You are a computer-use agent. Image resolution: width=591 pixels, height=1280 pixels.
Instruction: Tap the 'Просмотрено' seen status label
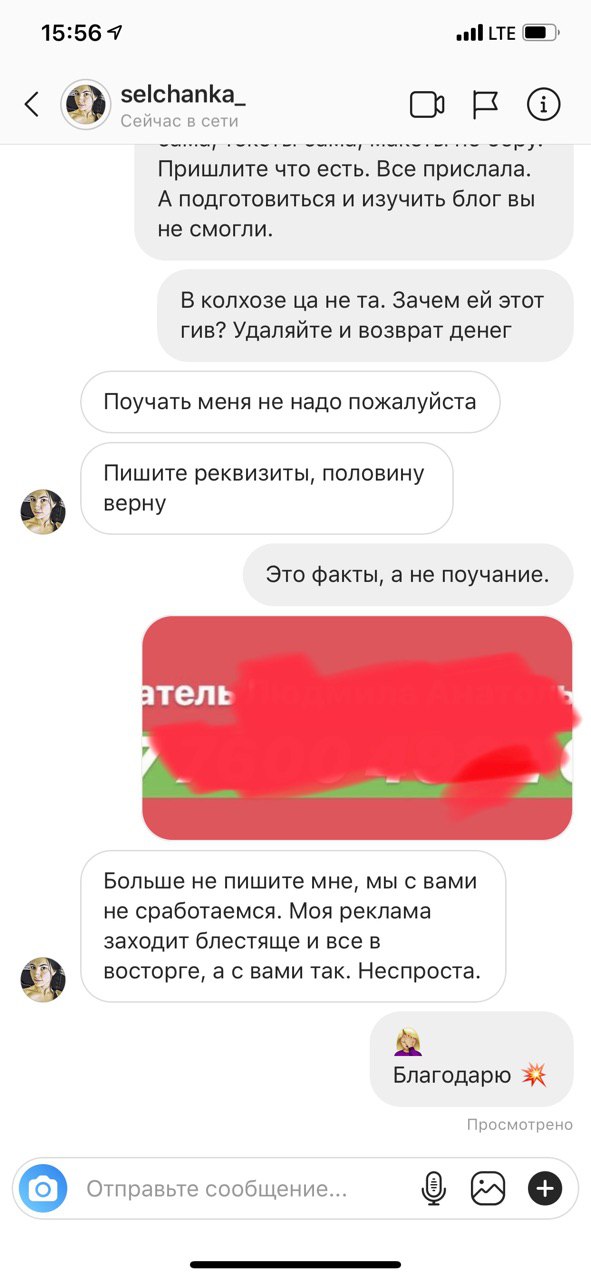coord(520,1125)
